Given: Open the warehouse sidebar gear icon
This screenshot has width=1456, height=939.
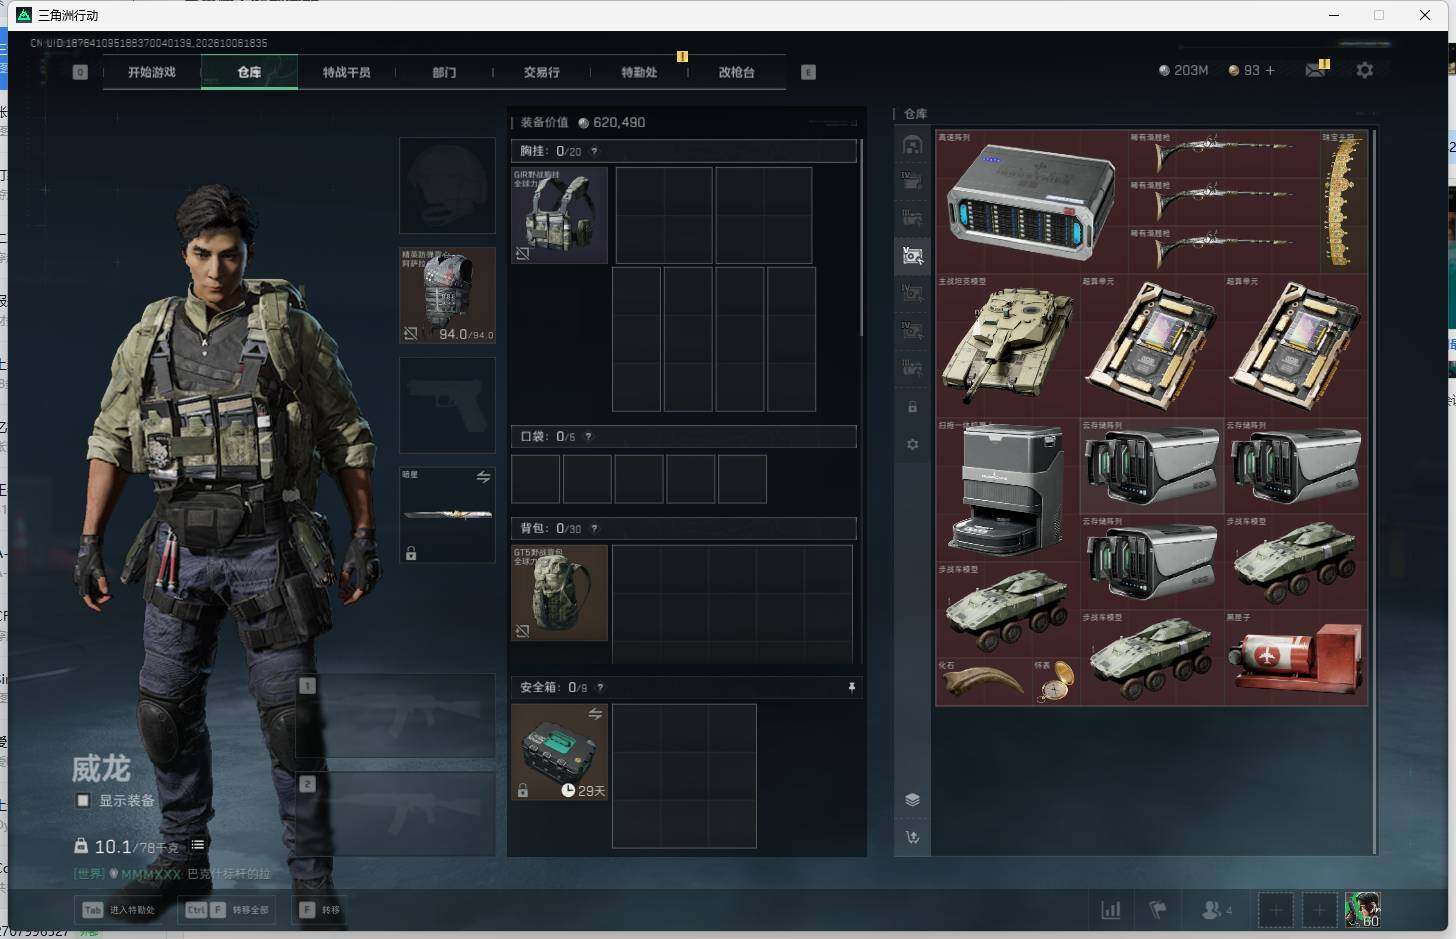Looking at the screenshot, I should 912,444.
